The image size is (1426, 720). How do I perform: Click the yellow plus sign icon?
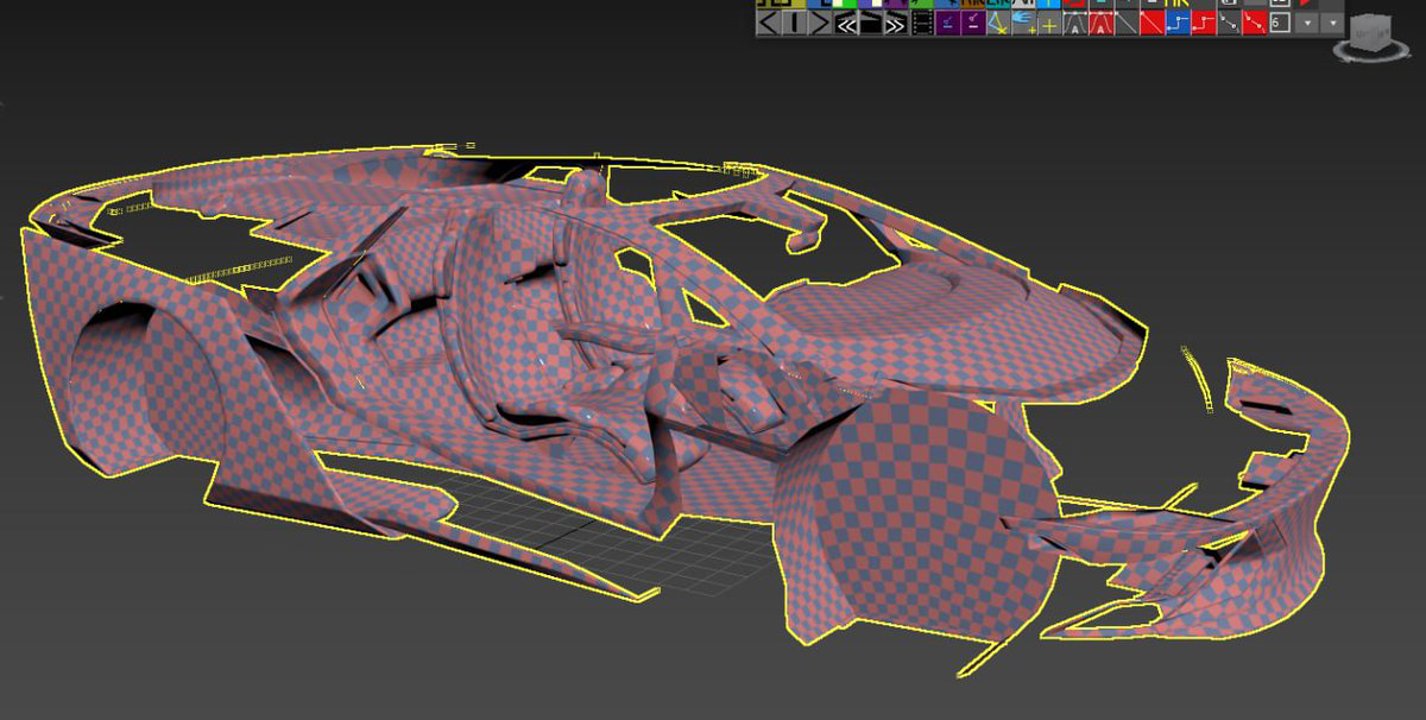[x=1049, y=24]
